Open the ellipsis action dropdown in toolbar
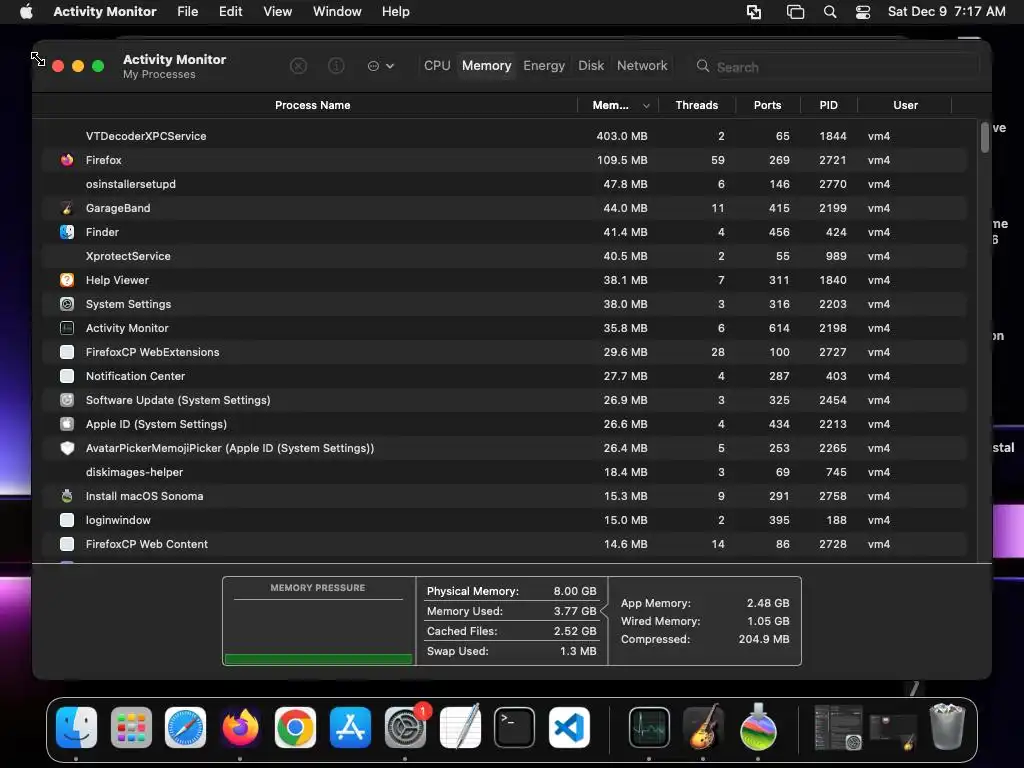 click(381, 66)
